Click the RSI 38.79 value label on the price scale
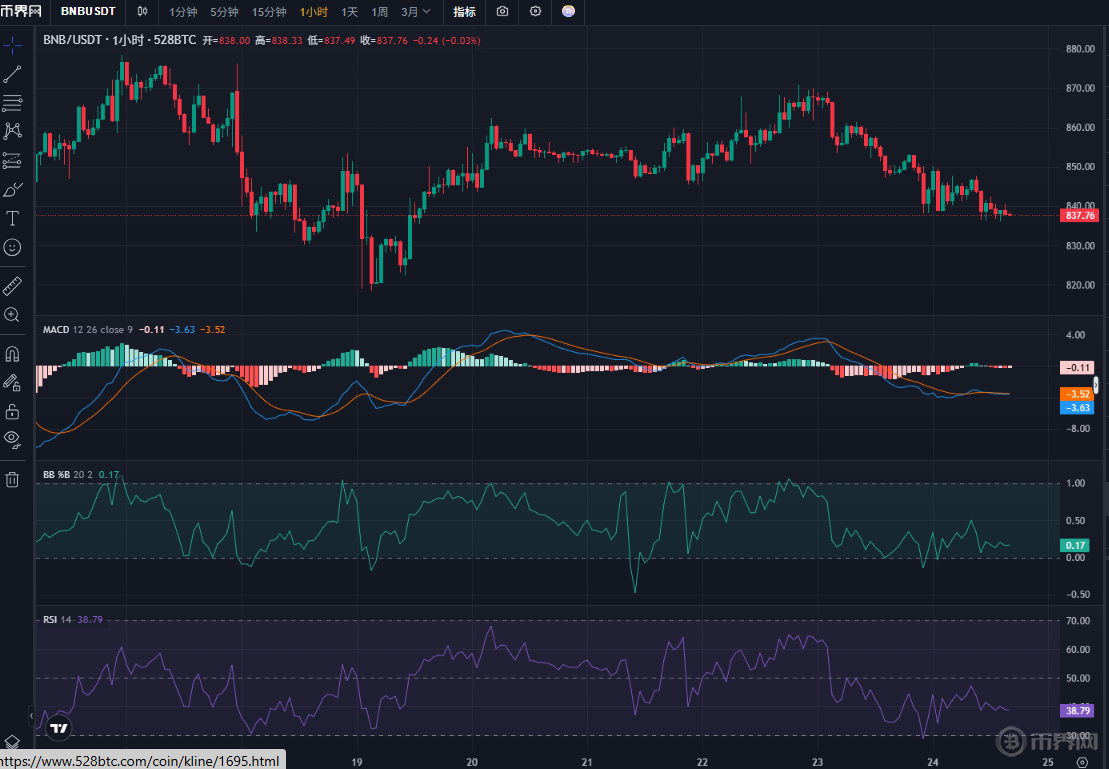Image resolution: width=1109 pixels, height=769 pixels. coord(1076,710)
